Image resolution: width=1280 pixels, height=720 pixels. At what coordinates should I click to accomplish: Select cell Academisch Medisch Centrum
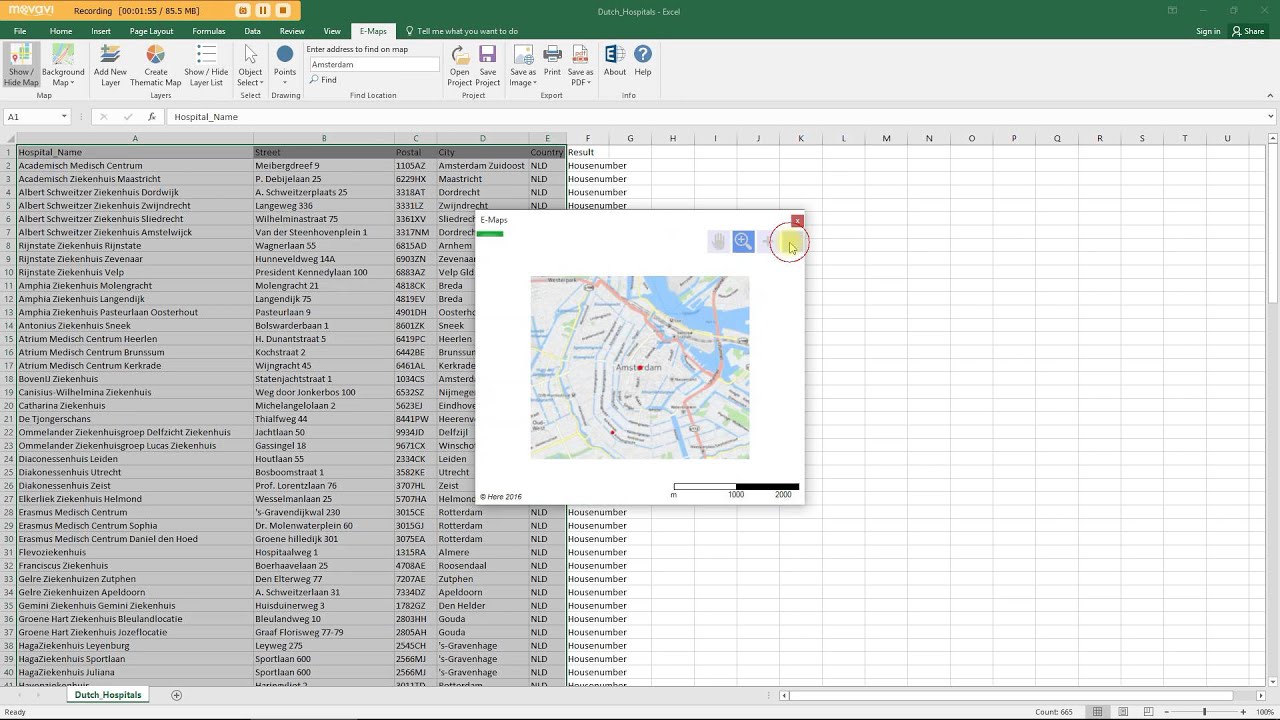135,165
